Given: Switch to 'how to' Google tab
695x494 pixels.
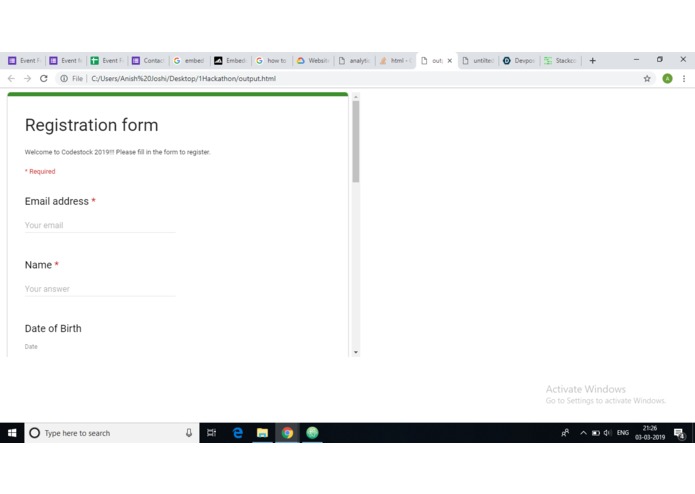Looking at the screenshot, I should (272, 60).
